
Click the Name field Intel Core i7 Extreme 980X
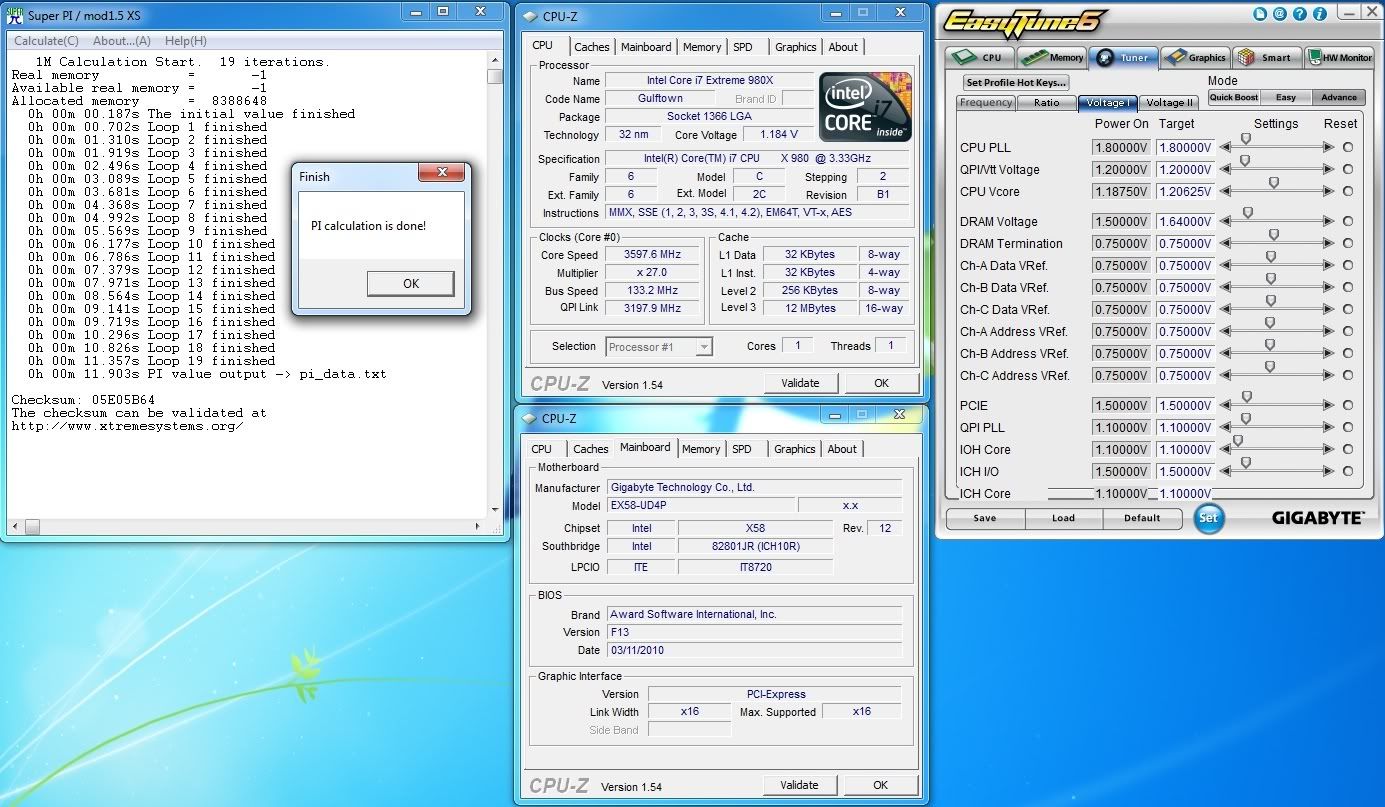[x=709, y=81]
